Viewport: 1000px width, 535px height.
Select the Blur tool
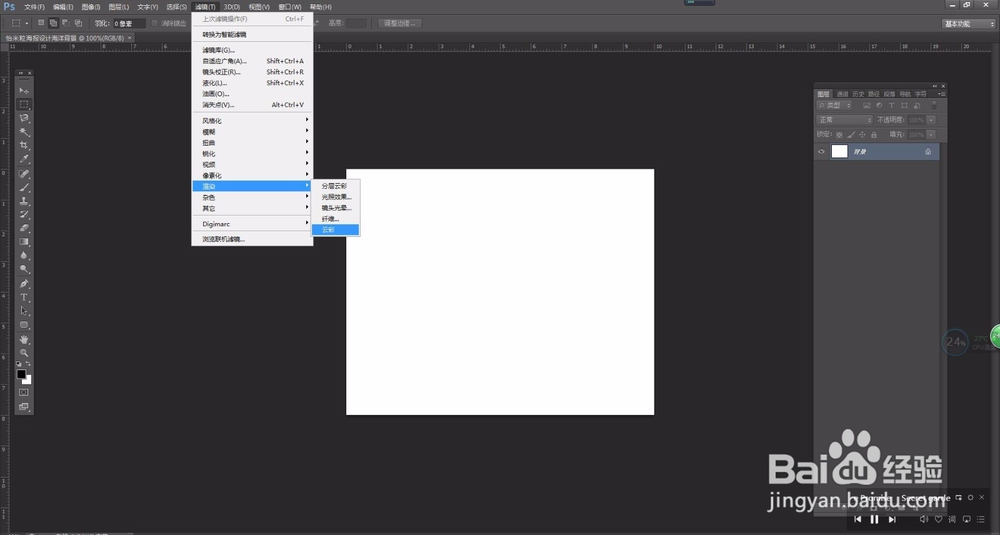[24, 256]
